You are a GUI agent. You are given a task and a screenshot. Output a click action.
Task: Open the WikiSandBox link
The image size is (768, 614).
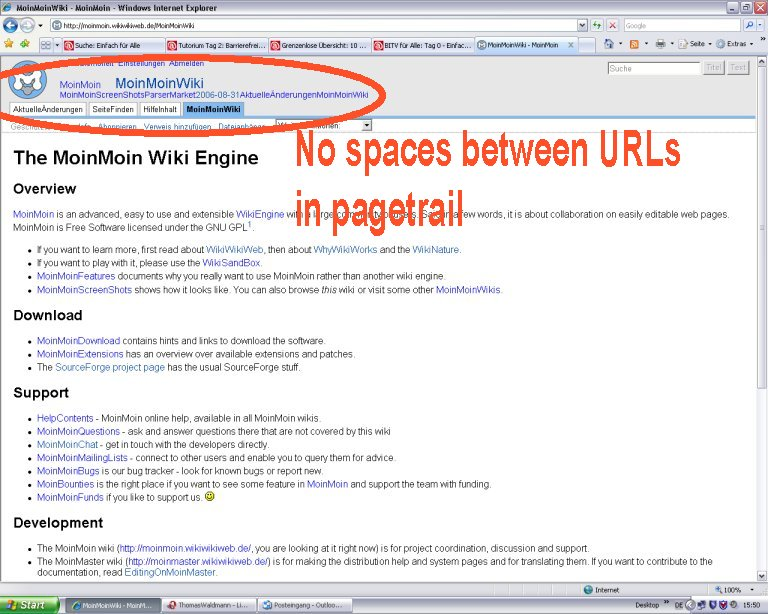point(232,263)
